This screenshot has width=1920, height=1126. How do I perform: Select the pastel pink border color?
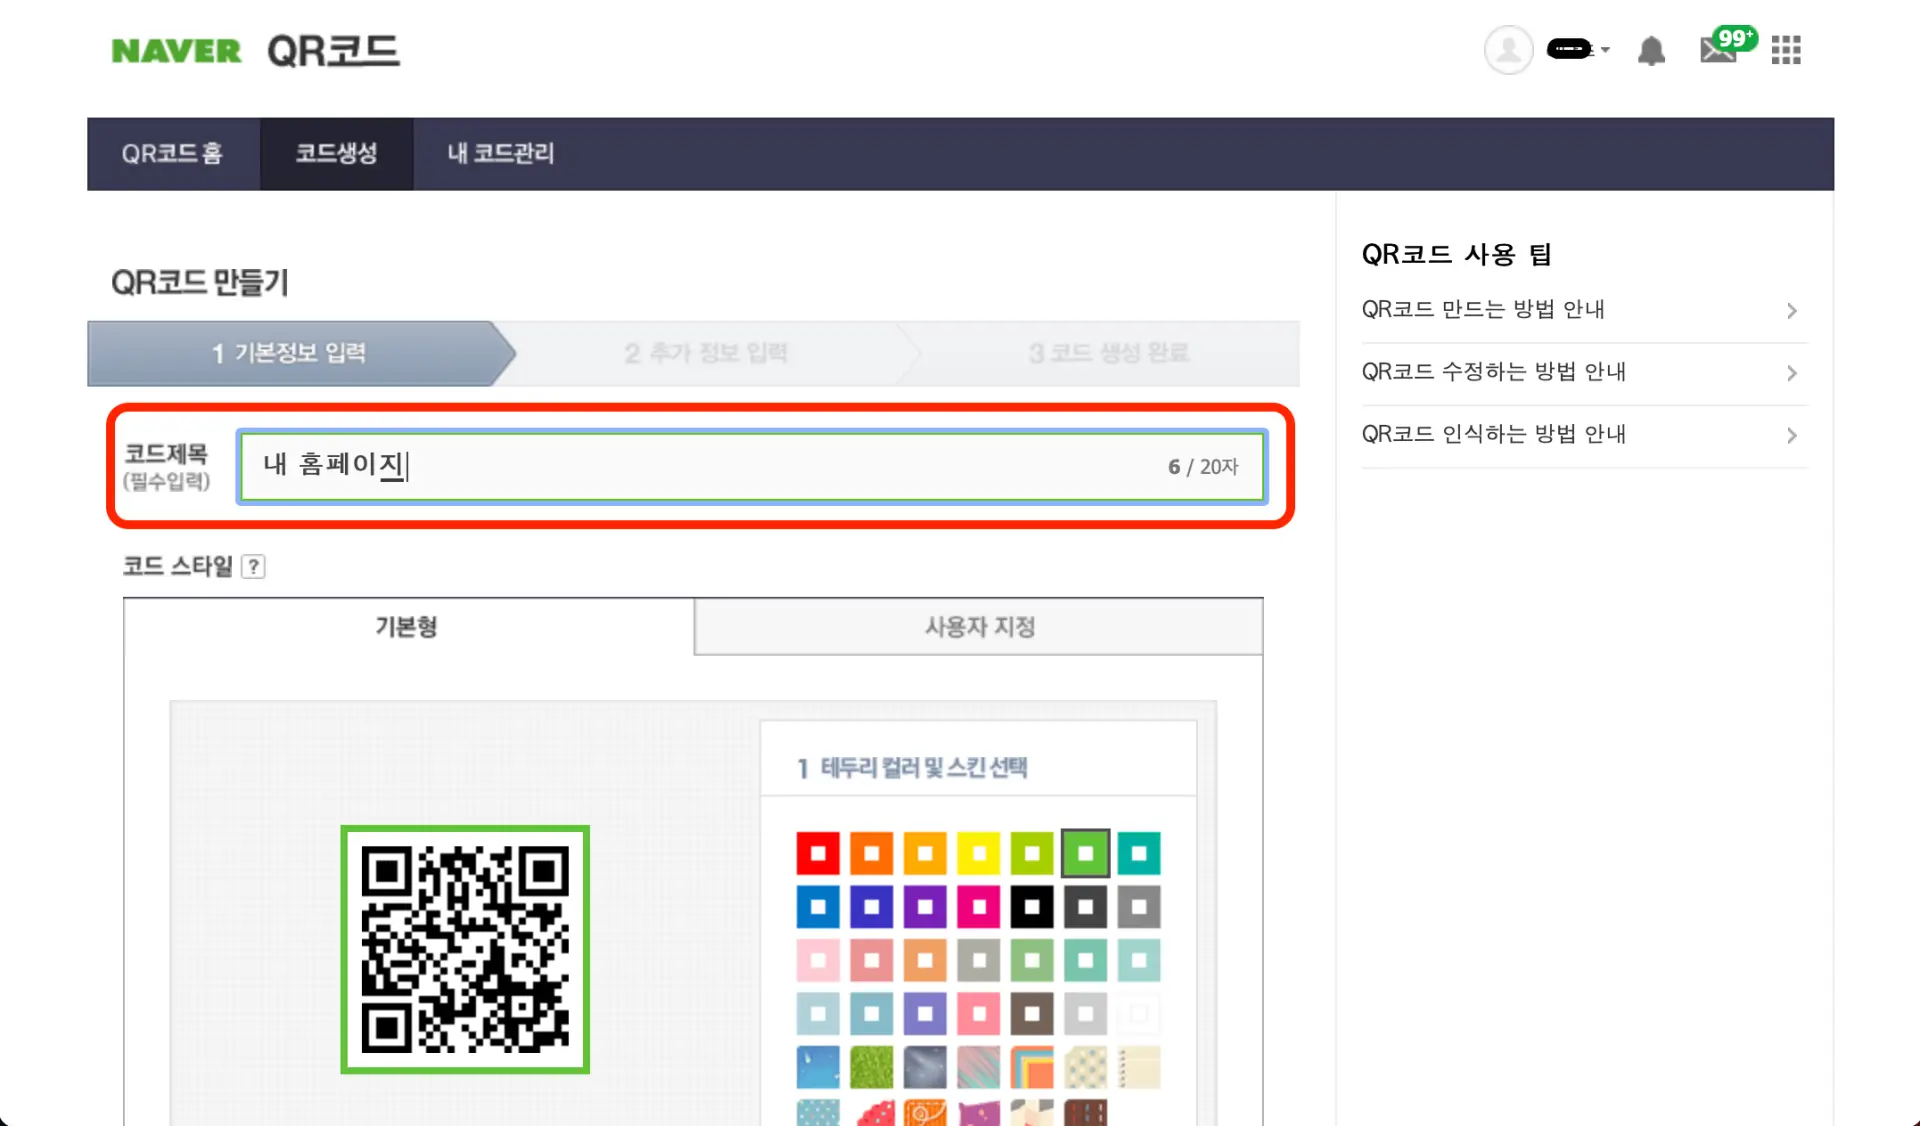tap(818, 961)
